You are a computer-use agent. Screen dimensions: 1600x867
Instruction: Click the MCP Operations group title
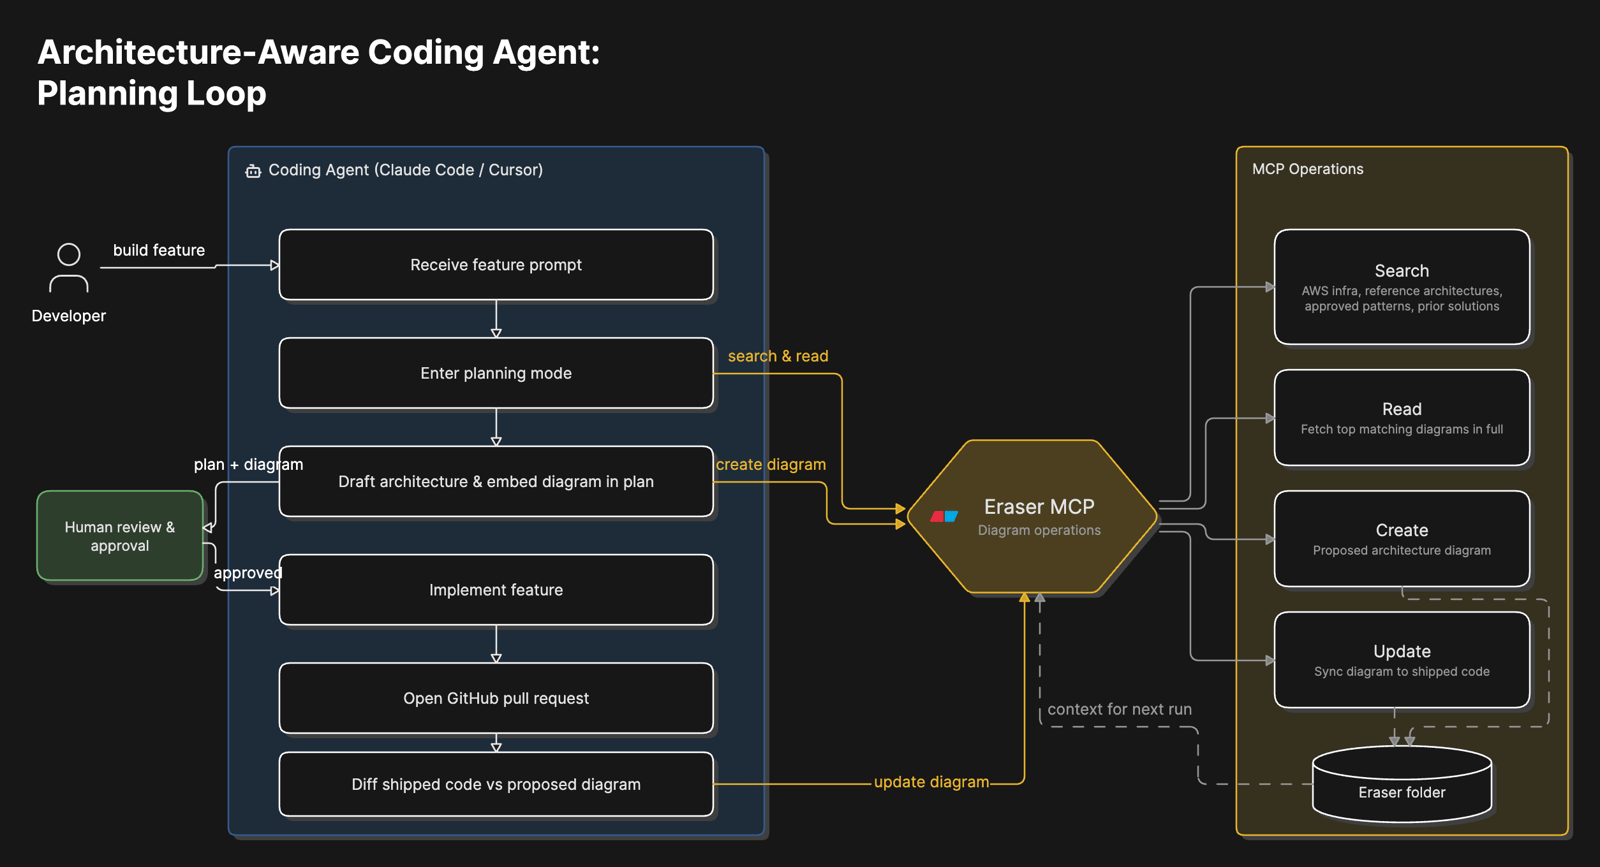click(x=1308, y=169)
